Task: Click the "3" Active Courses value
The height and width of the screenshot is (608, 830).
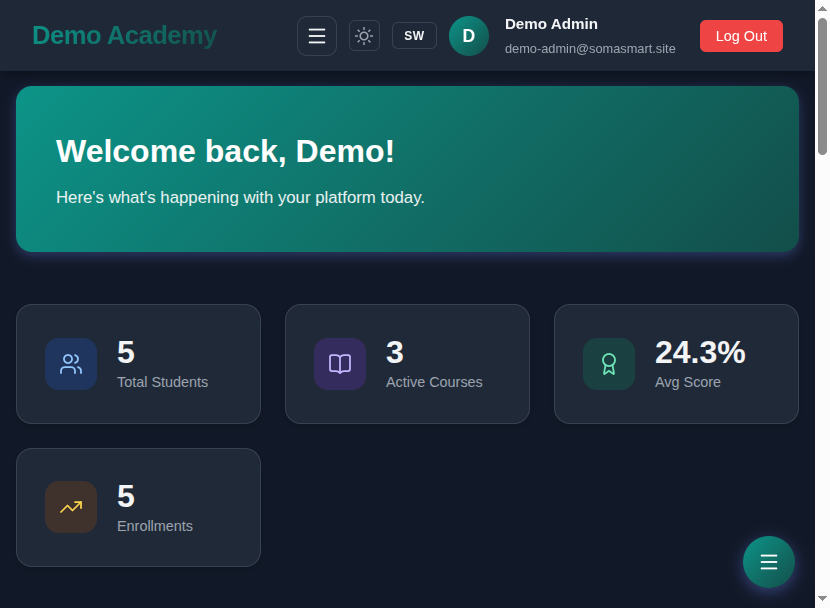Action: [x=395, y=352]
